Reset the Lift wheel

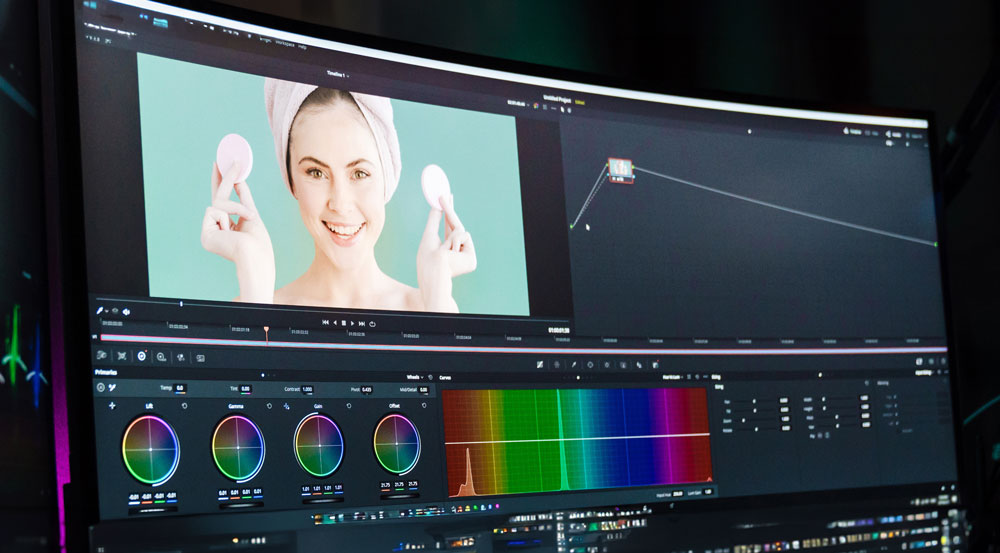(184, 406)
